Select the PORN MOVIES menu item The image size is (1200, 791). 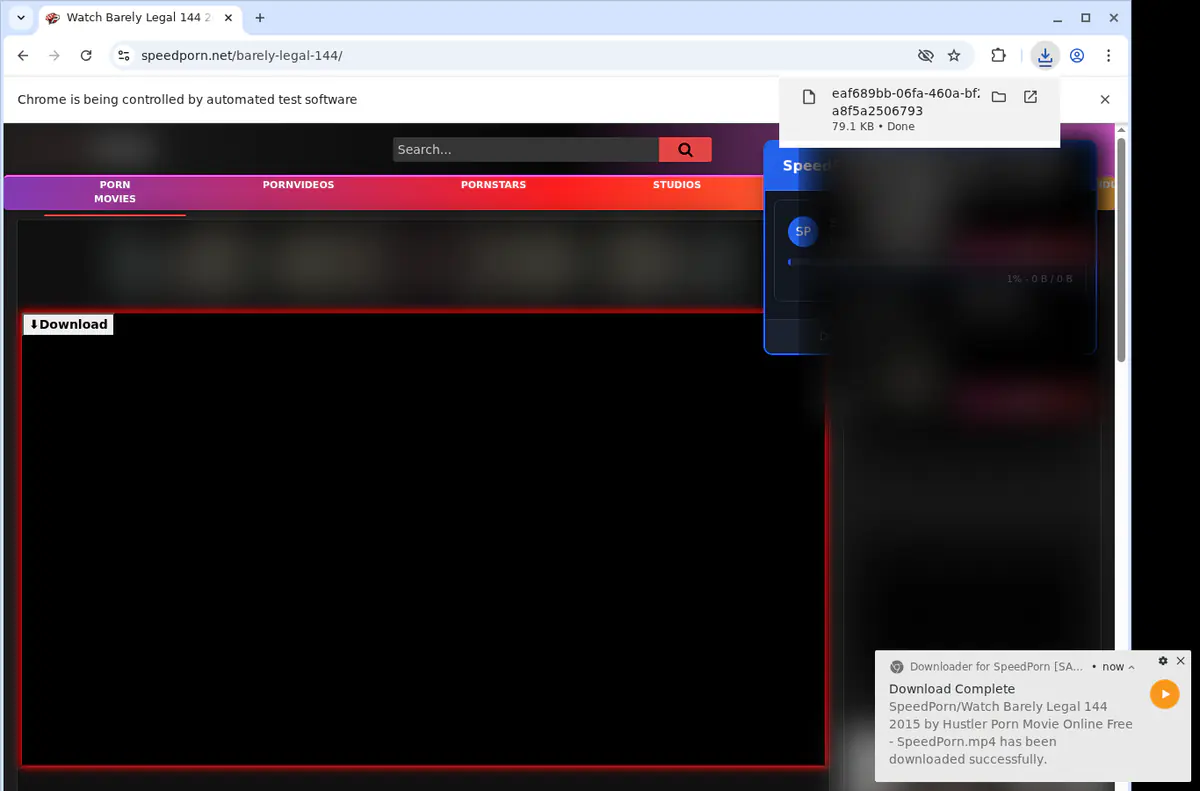[115, 192]
